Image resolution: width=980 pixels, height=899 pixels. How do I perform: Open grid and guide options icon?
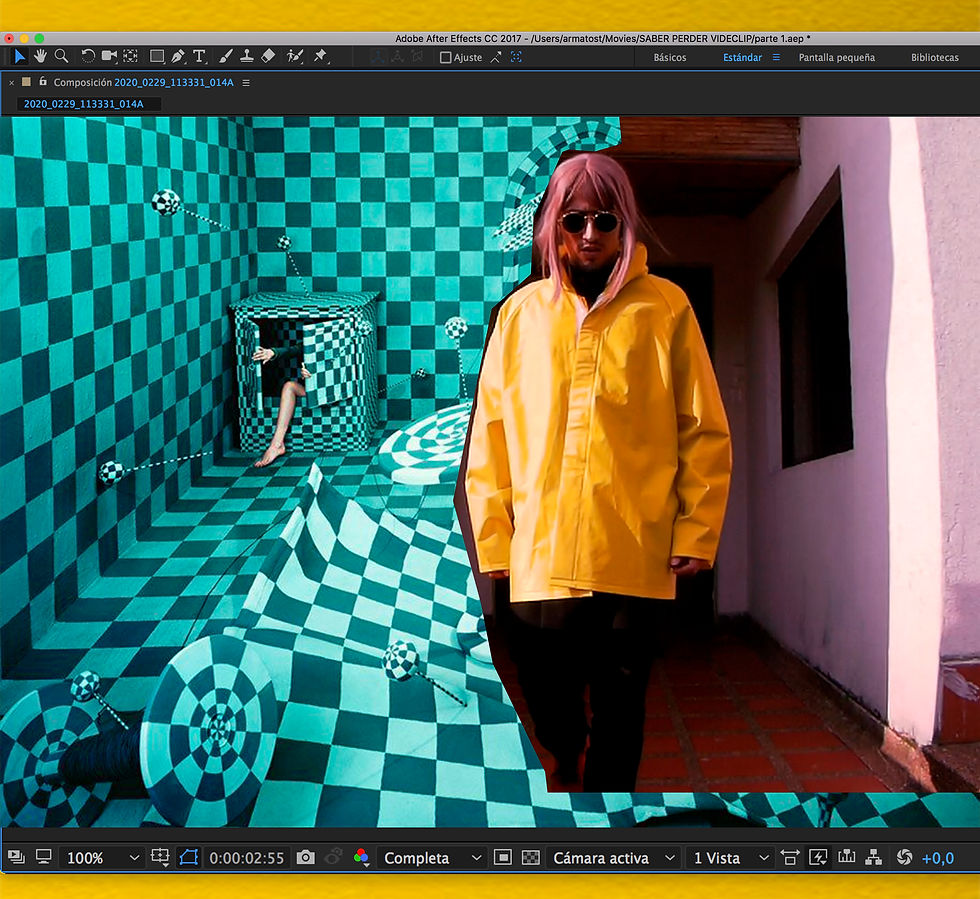160,857
